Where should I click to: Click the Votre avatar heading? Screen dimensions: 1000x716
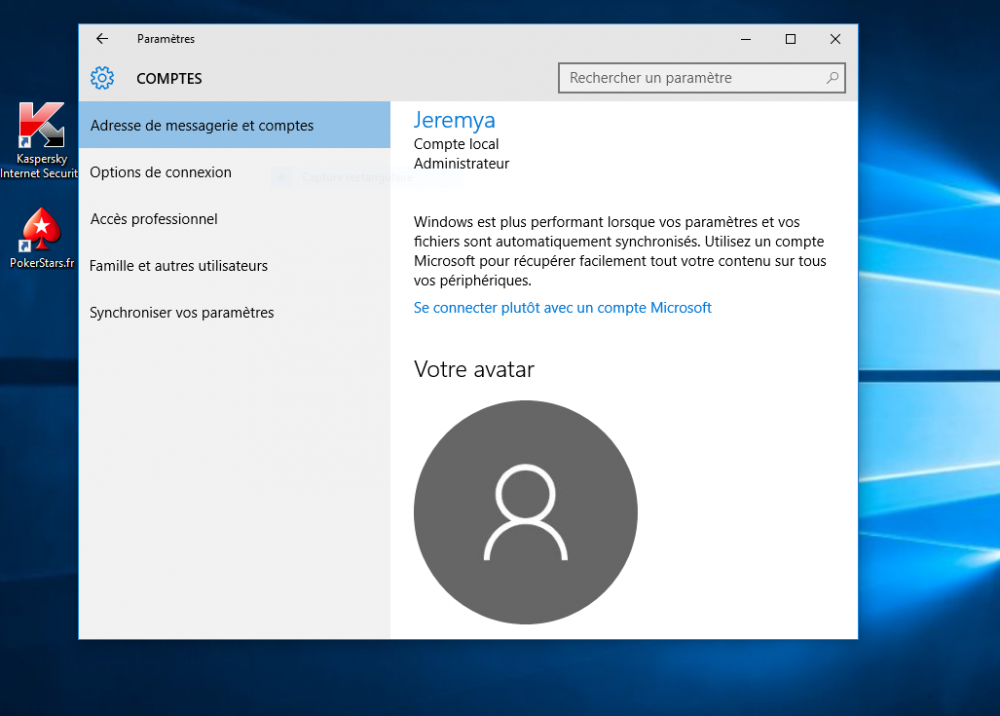pyautogui.click(x=474, y=370)
